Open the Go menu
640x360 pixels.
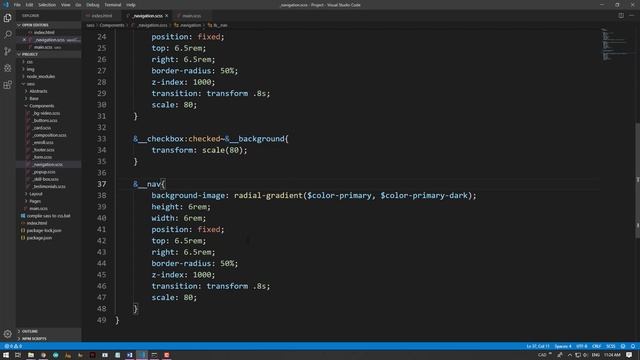coord(78,5)
